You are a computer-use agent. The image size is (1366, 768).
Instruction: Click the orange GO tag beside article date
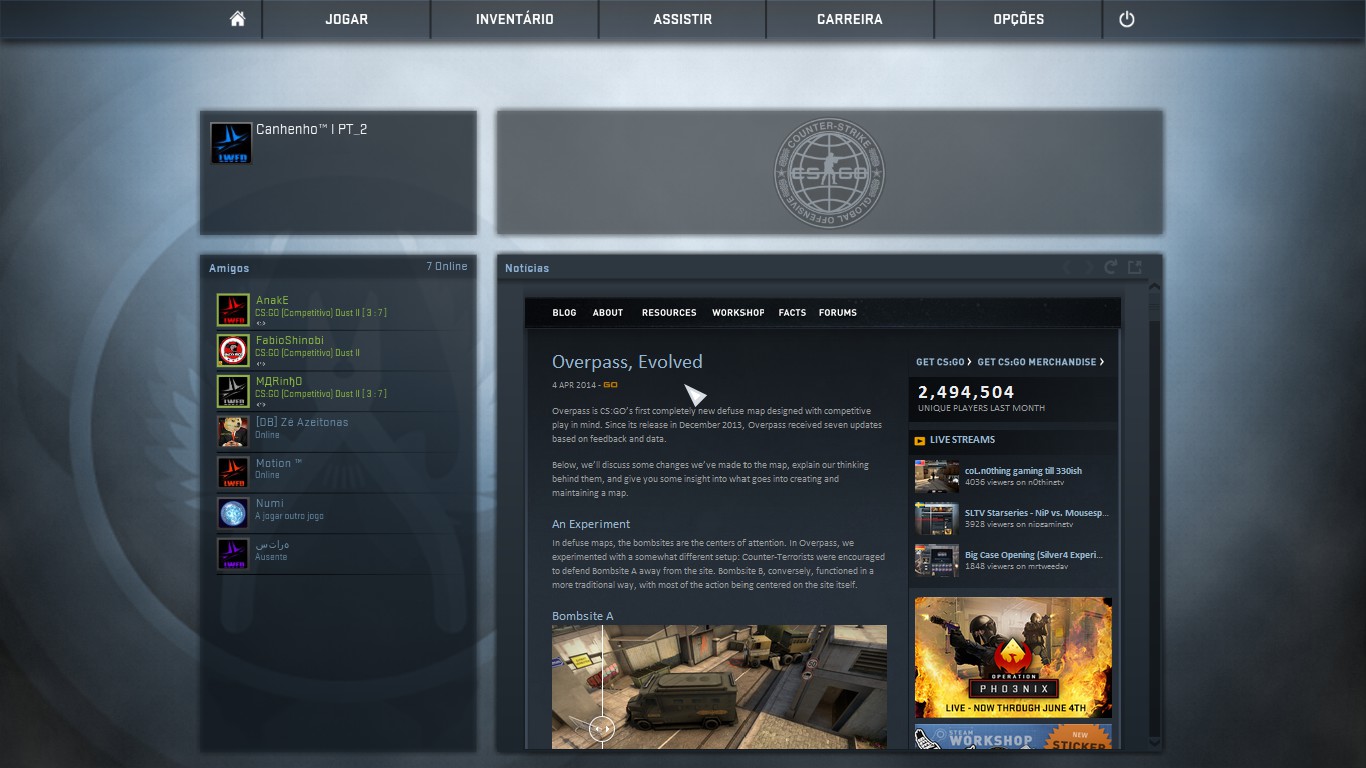(610, 385)
